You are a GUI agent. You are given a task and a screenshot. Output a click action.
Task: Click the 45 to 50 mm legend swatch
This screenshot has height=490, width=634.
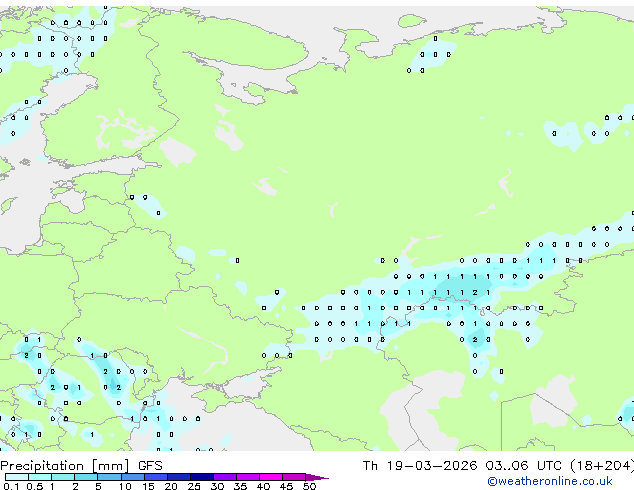click(x=294, y=477)
